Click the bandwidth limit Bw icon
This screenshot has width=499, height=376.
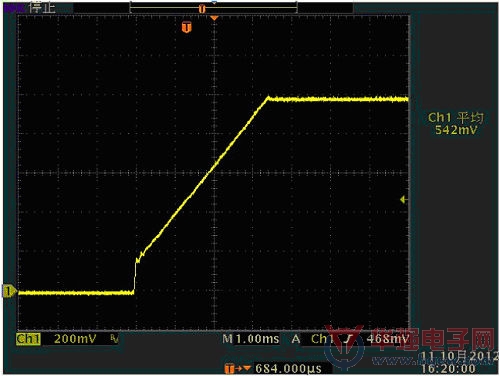114,339
